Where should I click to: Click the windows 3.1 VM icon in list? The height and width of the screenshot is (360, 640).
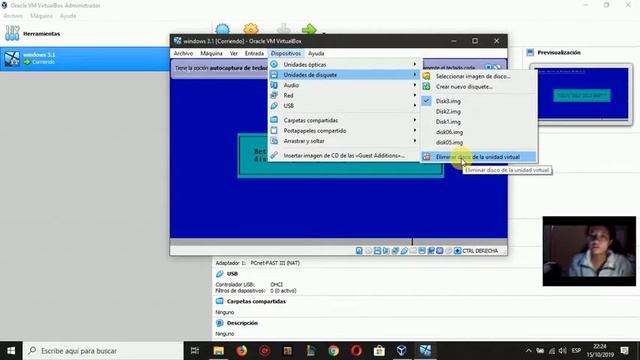coord(12,58)
